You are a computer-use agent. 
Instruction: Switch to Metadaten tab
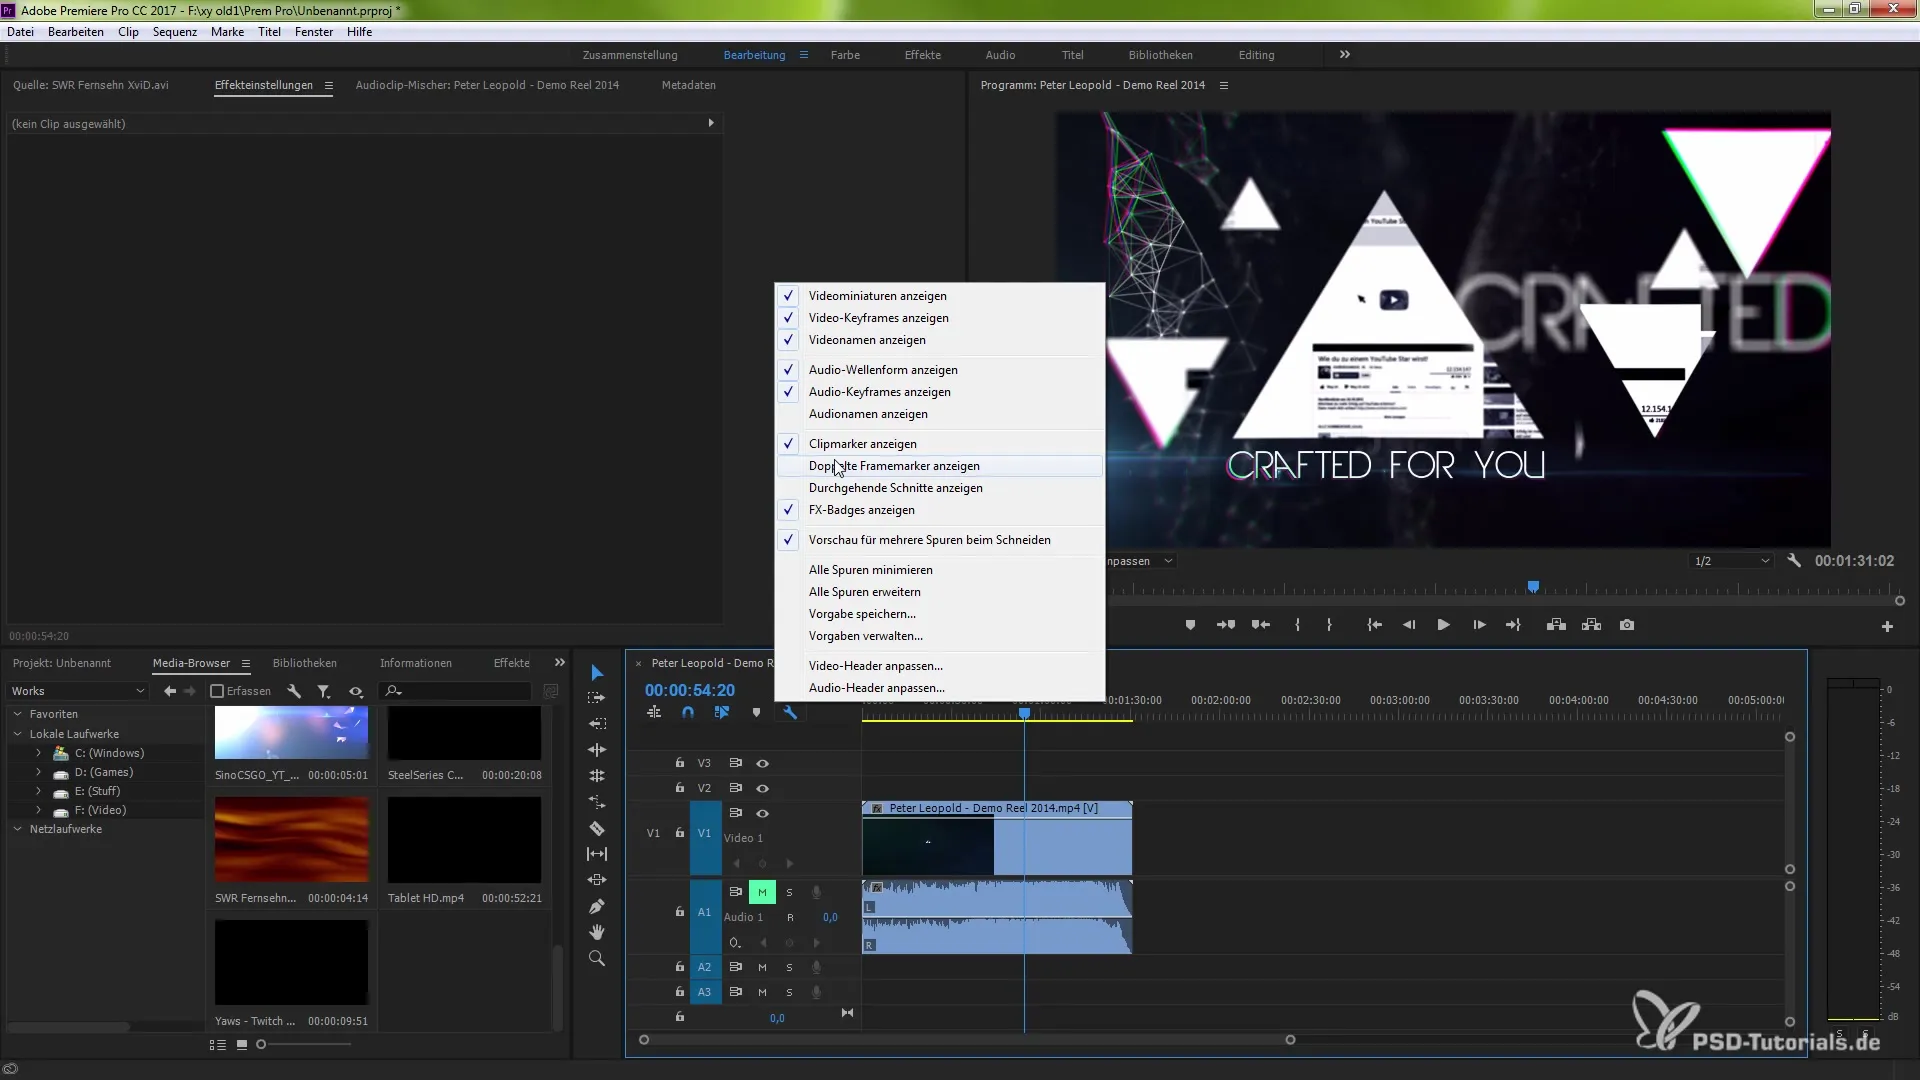[688, 85]
